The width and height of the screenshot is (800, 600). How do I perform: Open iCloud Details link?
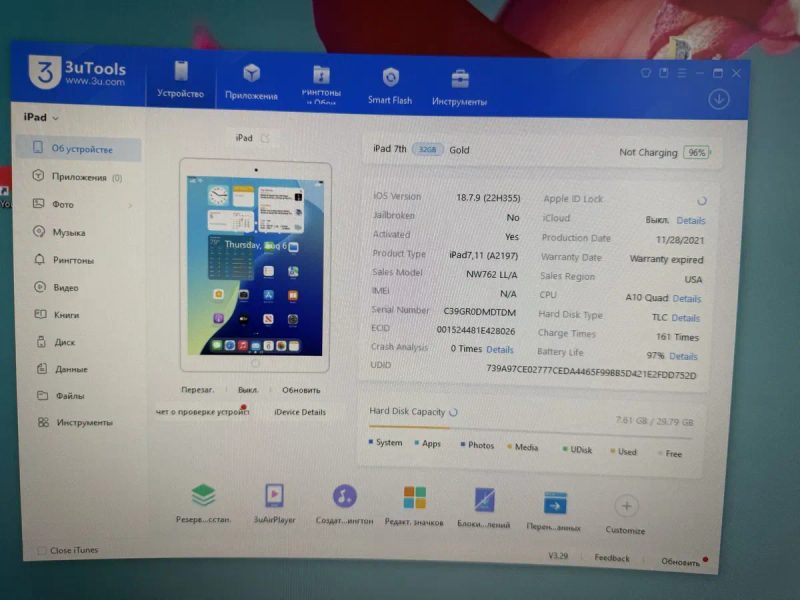tap(691, 220)
